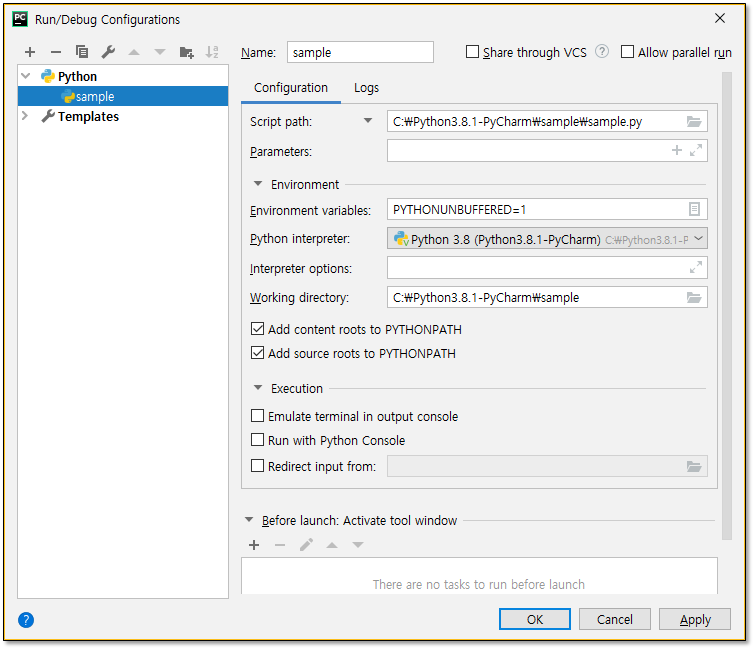Open the wrench icon to edit templates

click(108, 52)
